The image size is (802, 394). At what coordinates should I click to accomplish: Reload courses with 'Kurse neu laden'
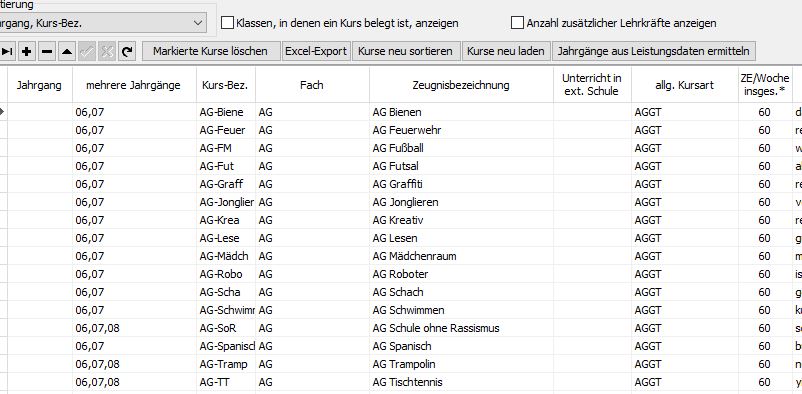tap(506, 51)
